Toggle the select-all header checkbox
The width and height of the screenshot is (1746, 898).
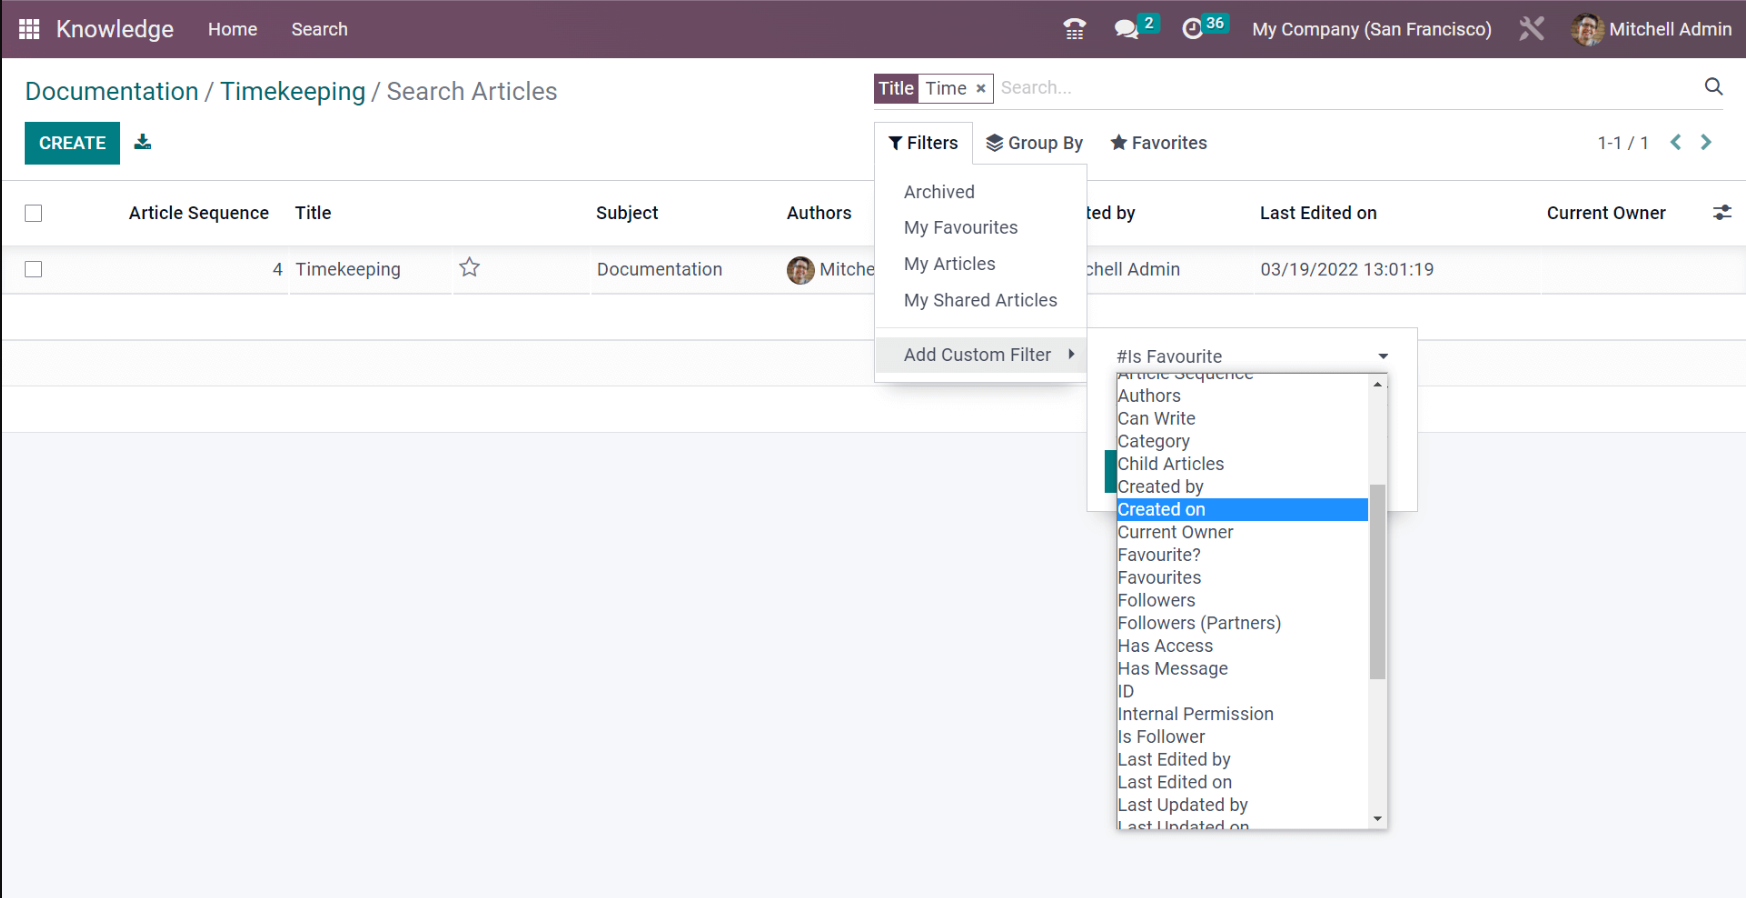(34, 213)
